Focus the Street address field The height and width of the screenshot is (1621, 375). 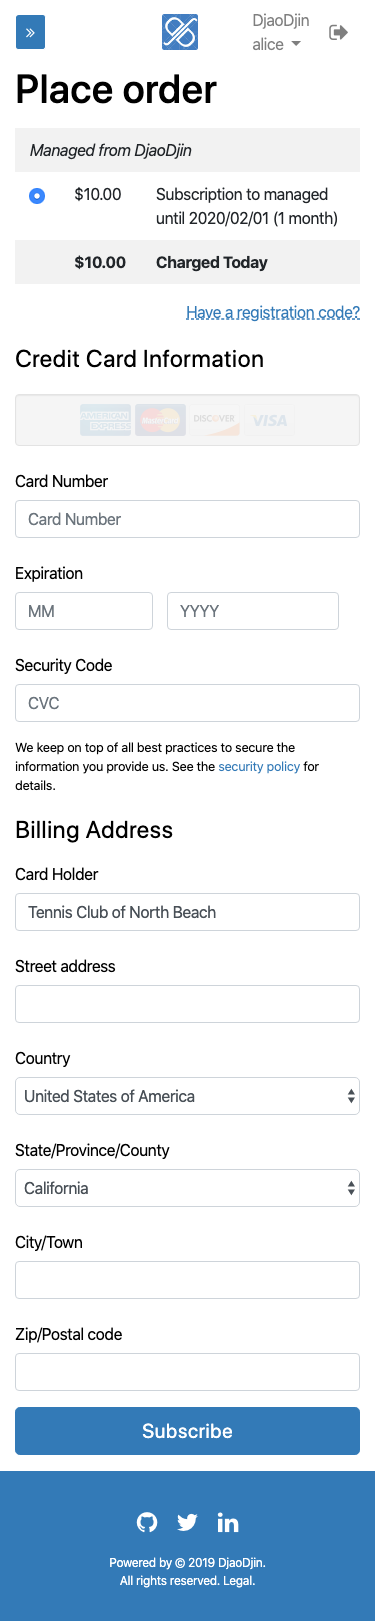click(x=187, y=1004)
